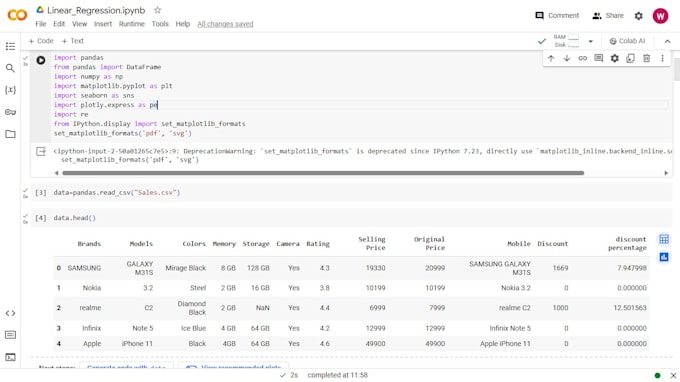Click the All changes saved link
Image resolution: width=680 pixels, height=382 pixels.
coord(225,24)
